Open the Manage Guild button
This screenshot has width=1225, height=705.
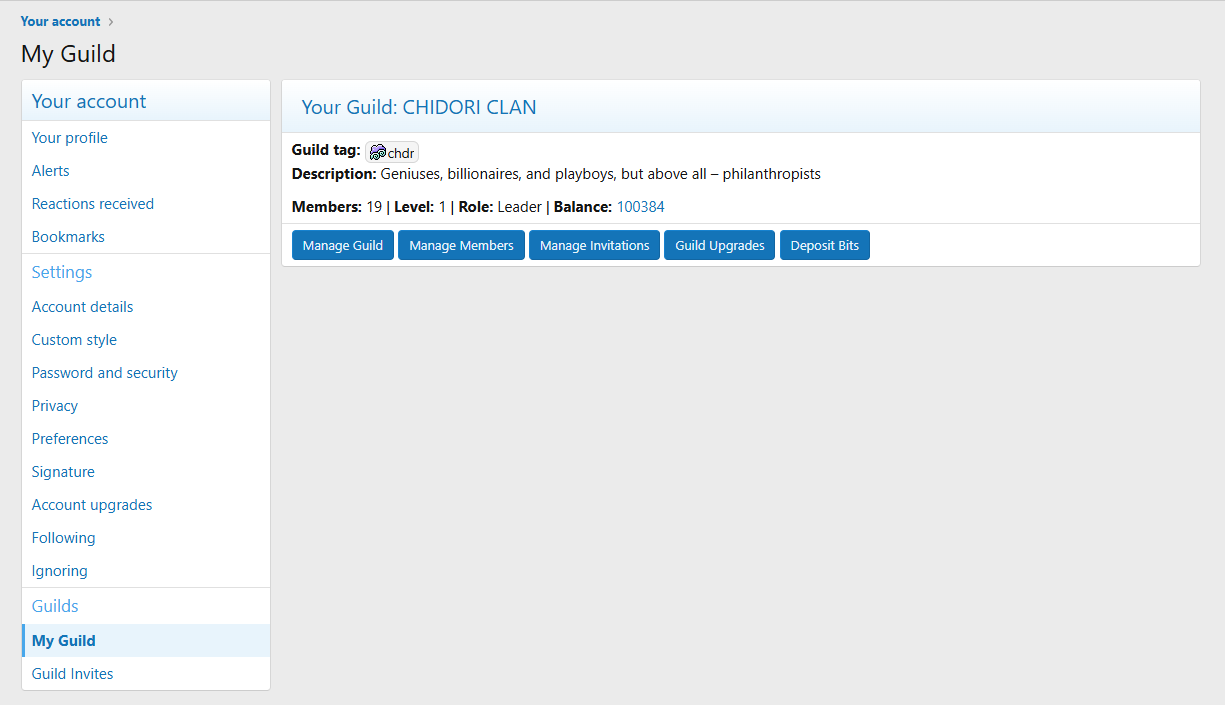click(x=343, y=245)
